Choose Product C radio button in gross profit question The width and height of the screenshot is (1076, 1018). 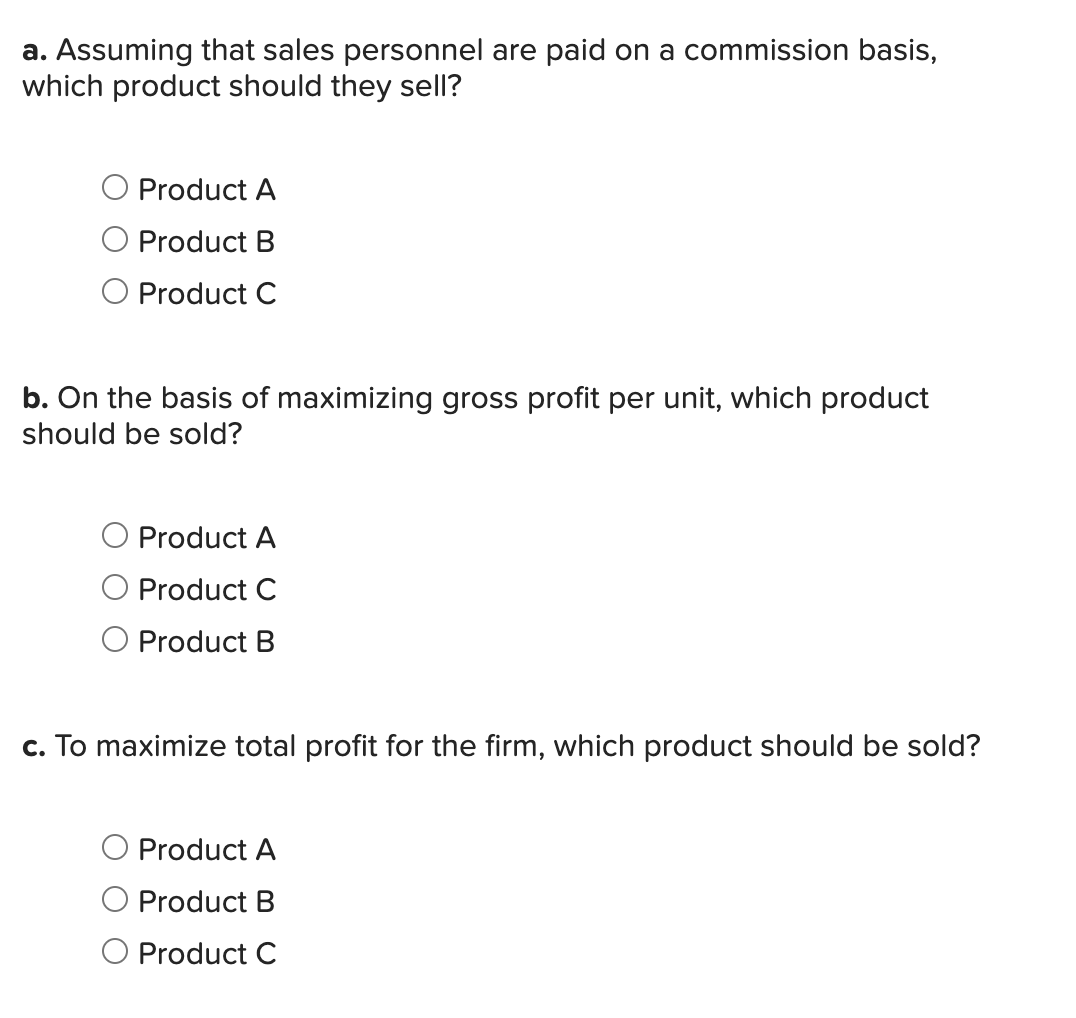pyautogui.click(x=115, y=589)
